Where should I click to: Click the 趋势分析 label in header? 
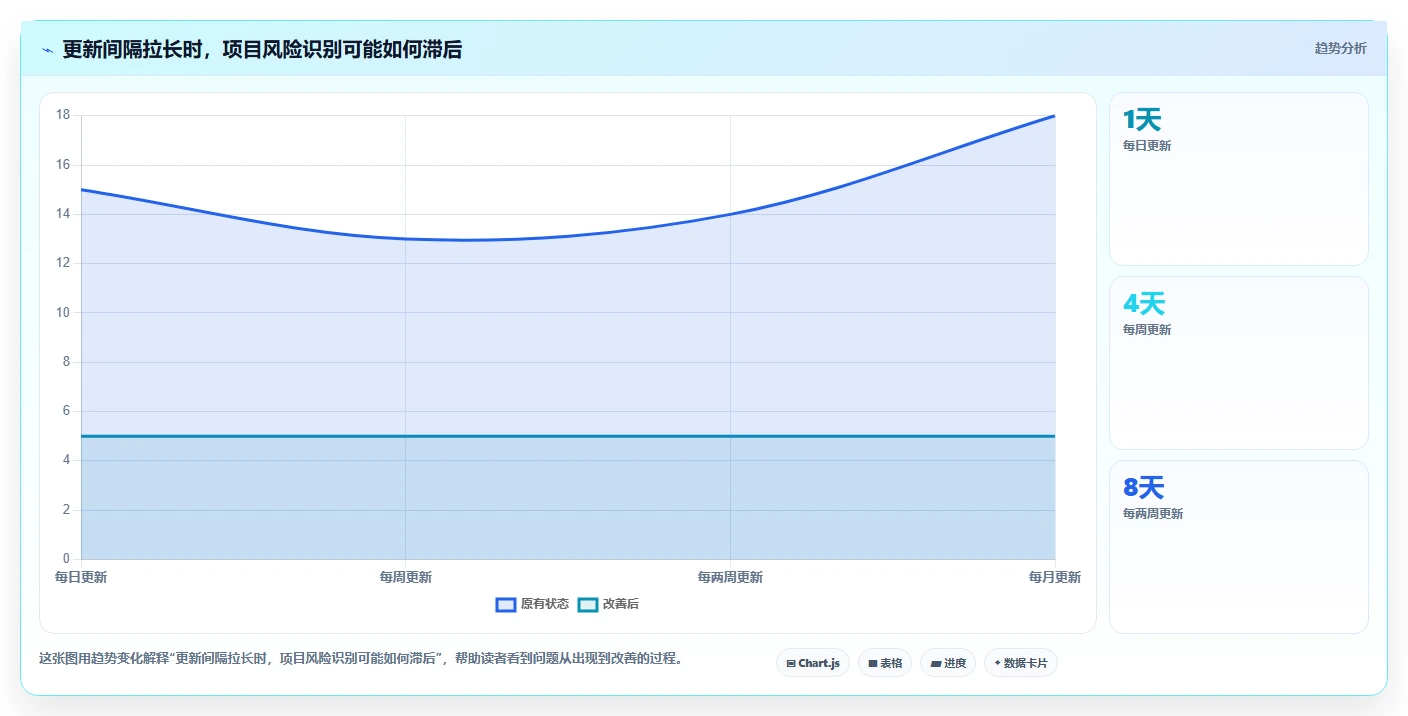point(1340,48)
